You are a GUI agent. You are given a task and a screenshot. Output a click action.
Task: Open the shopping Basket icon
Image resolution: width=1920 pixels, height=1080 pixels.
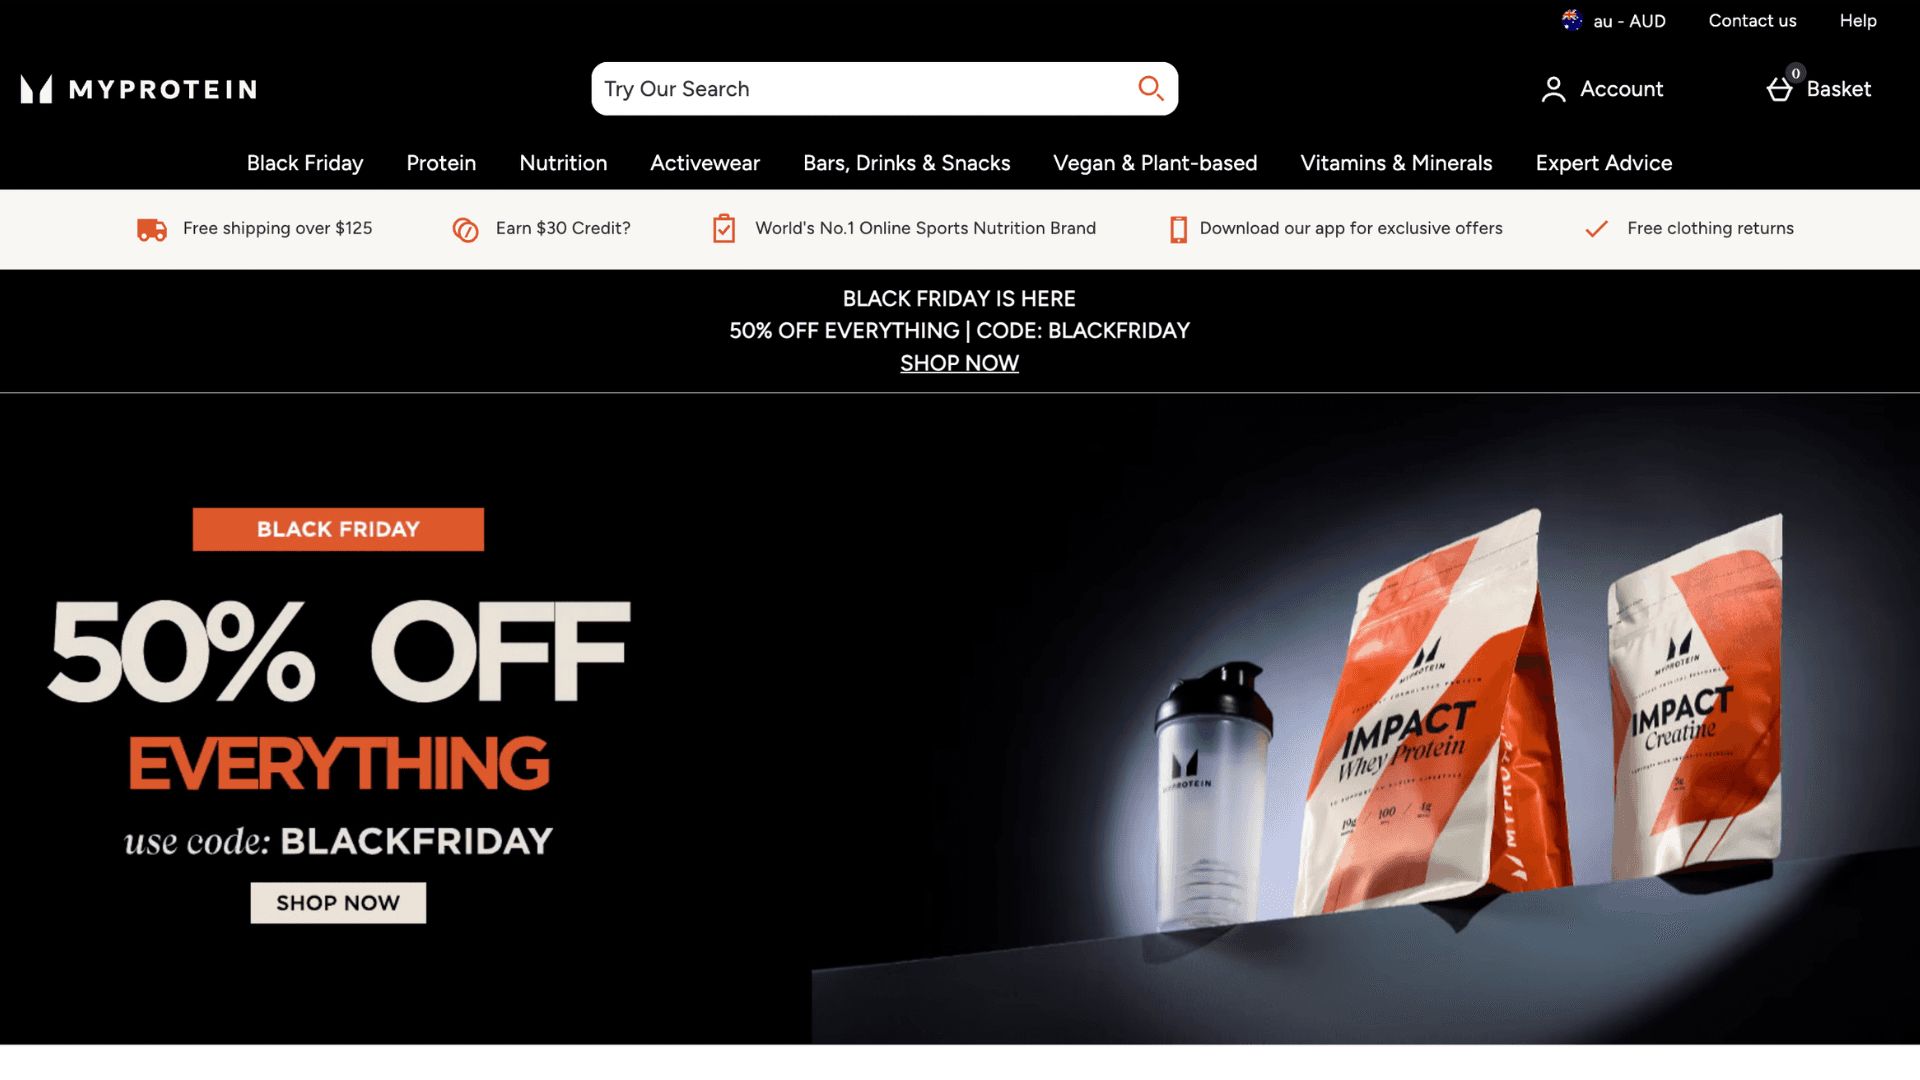(1780, 89)
